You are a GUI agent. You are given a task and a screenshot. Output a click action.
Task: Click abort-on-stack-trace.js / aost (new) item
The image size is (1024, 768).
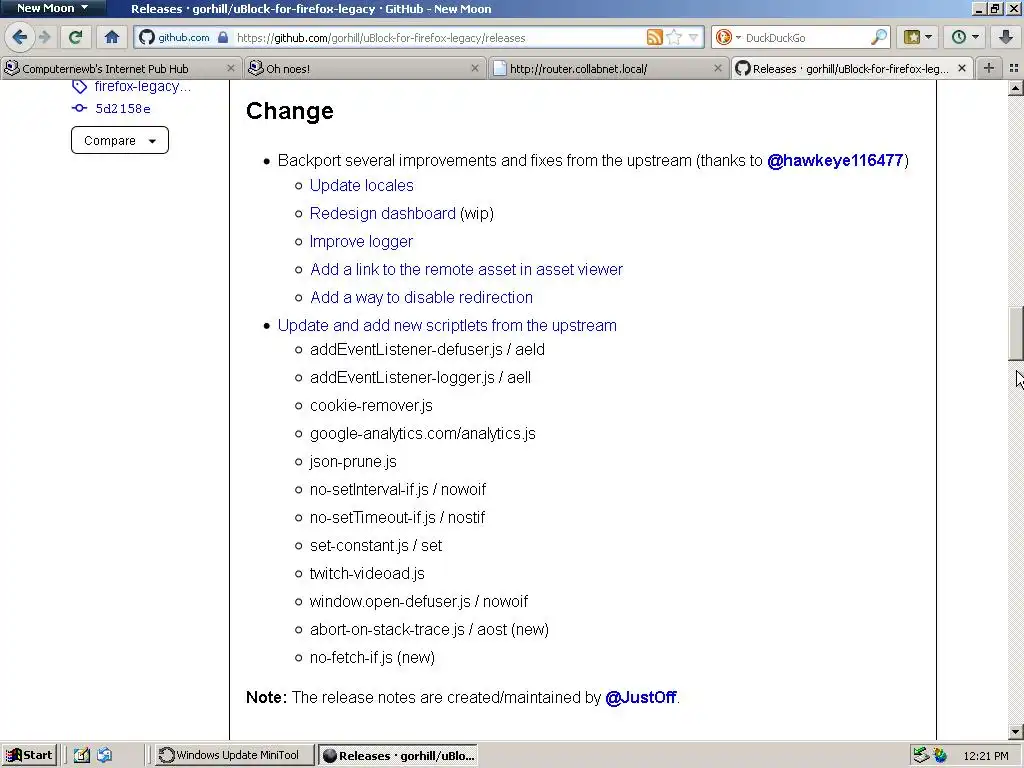coord(429,630)
